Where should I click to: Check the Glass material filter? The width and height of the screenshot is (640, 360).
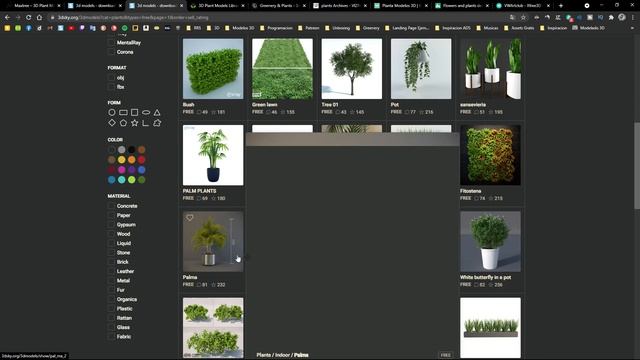(111, 327)
